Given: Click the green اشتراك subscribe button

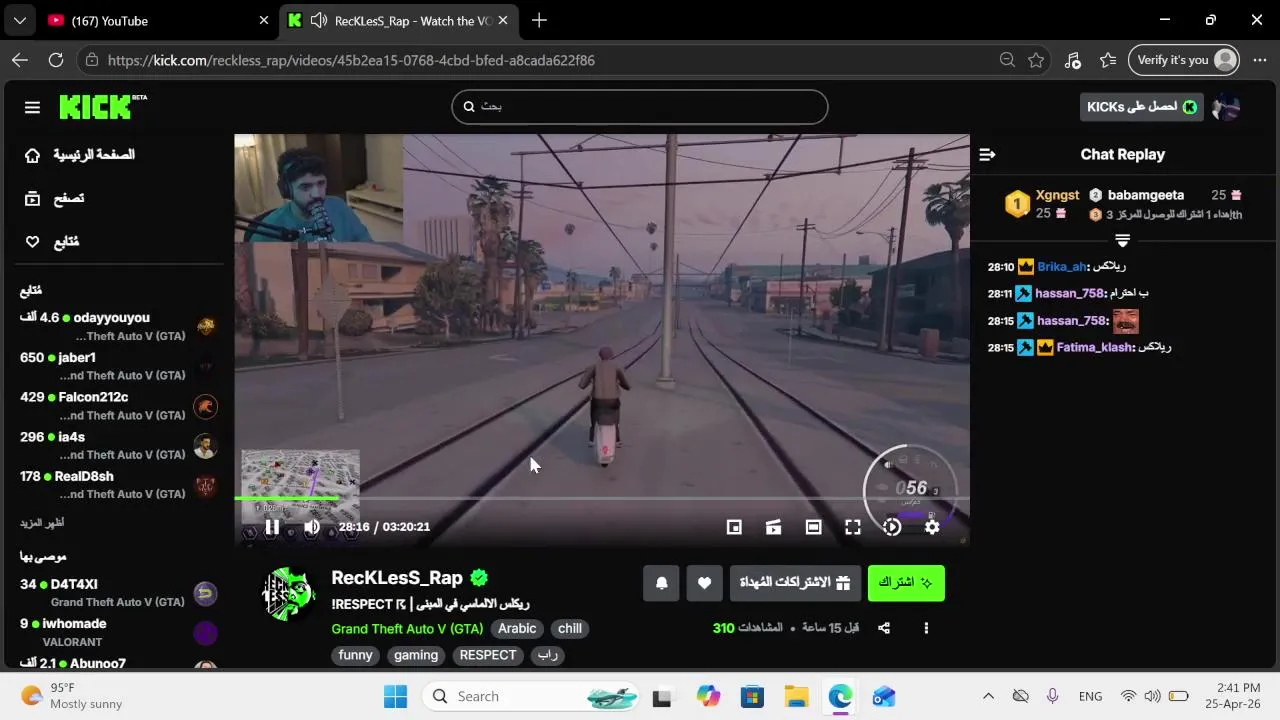Looking at the screenshot, I should pyautogui.click(x=906, y=583).
